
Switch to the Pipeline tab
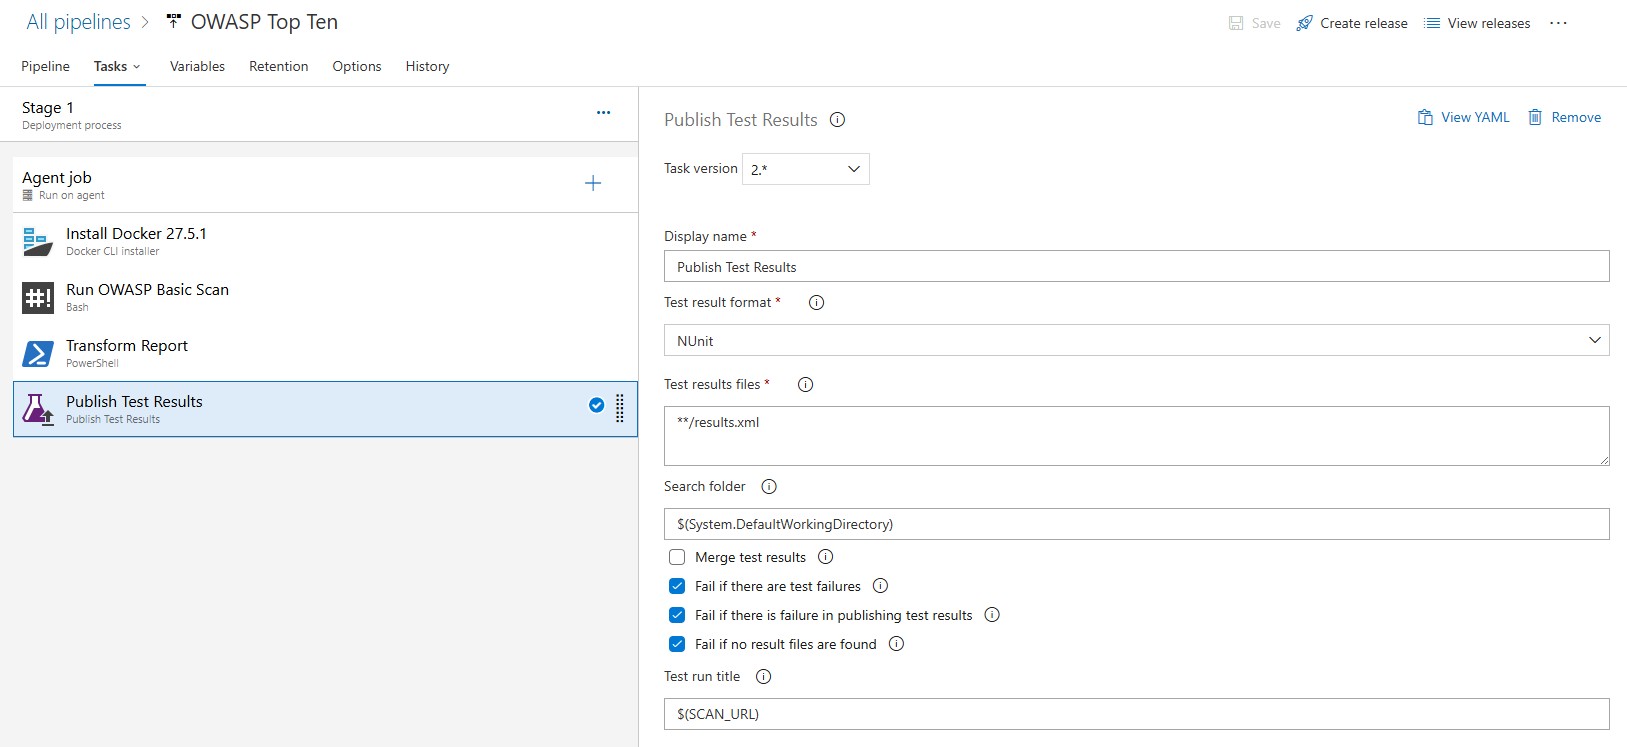point(45,66)
